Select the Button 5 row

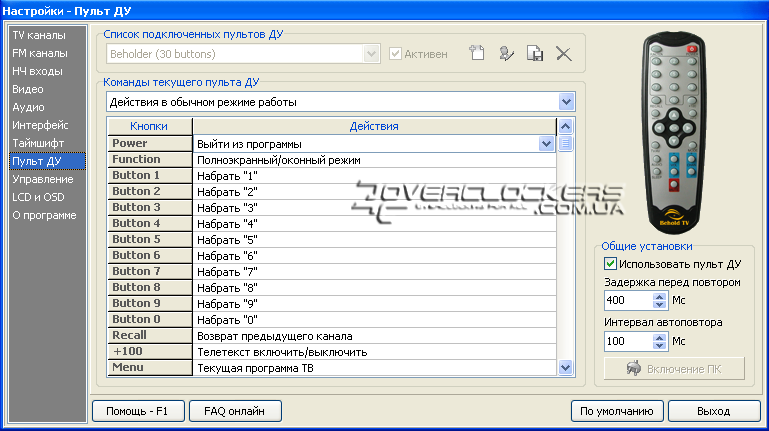[150, 239]
